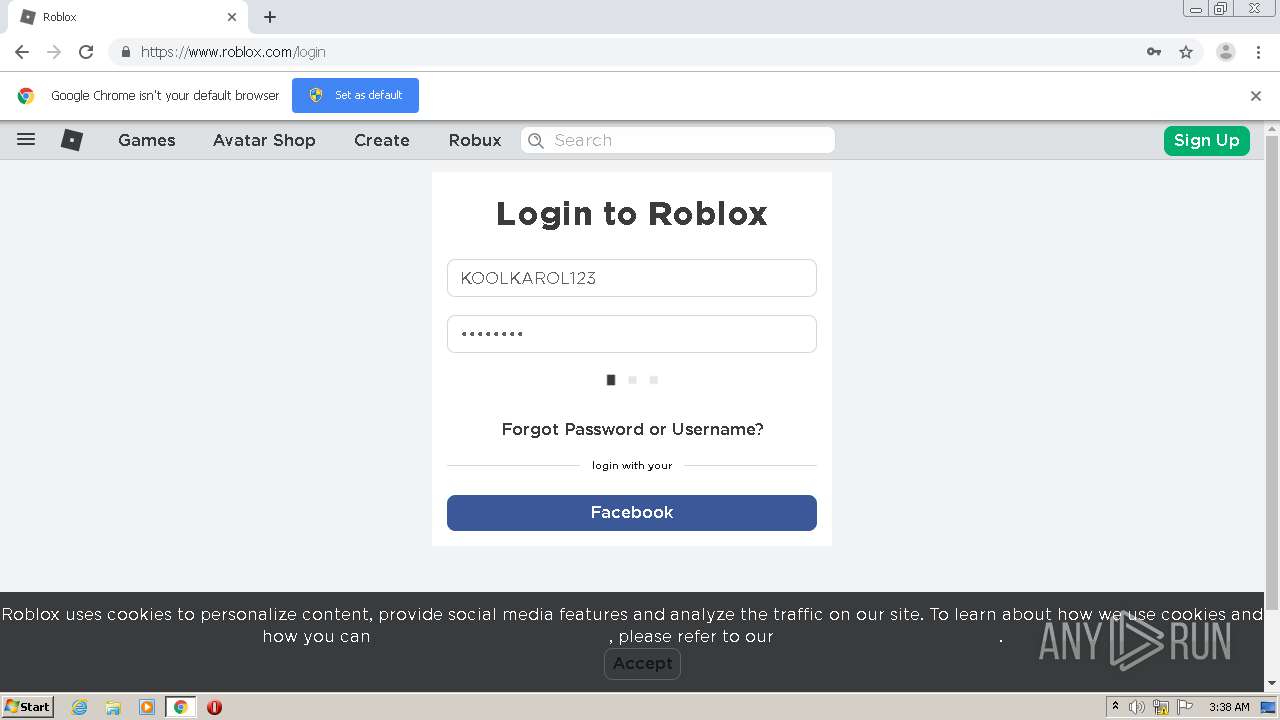Set Chrome as default browser
Viewport: 1280px width, 720px height.
pyautogui.click(x=355, y=95)
